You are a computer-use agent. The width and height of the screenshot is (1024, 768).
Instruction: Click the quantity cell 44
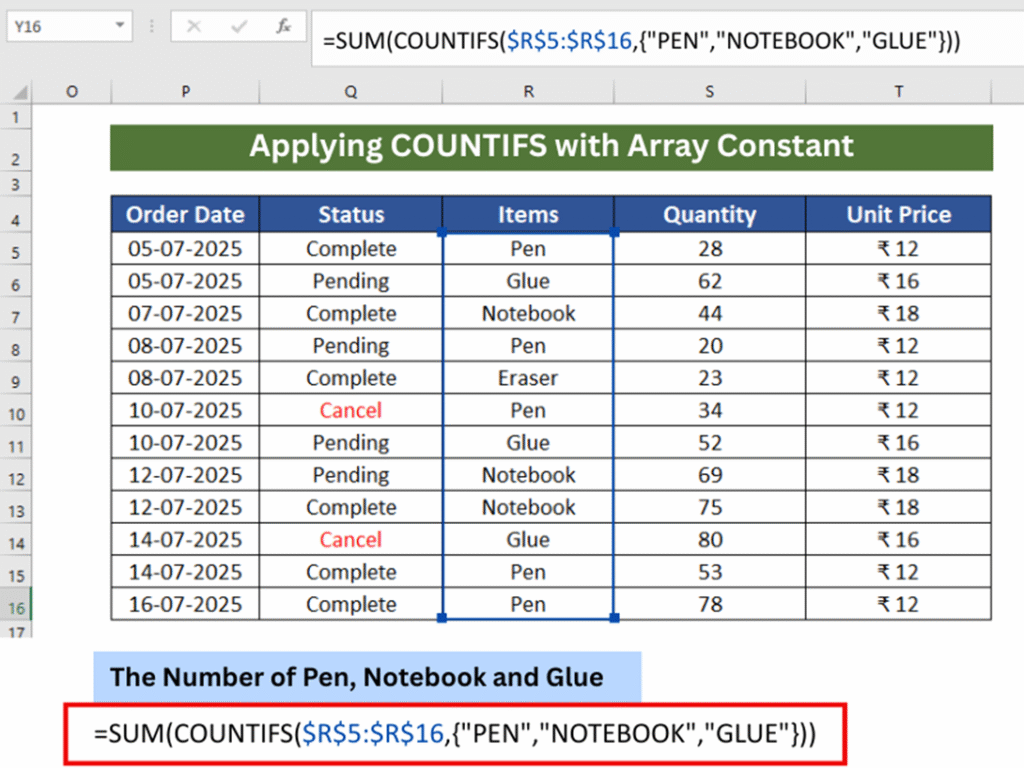(710, 313)
